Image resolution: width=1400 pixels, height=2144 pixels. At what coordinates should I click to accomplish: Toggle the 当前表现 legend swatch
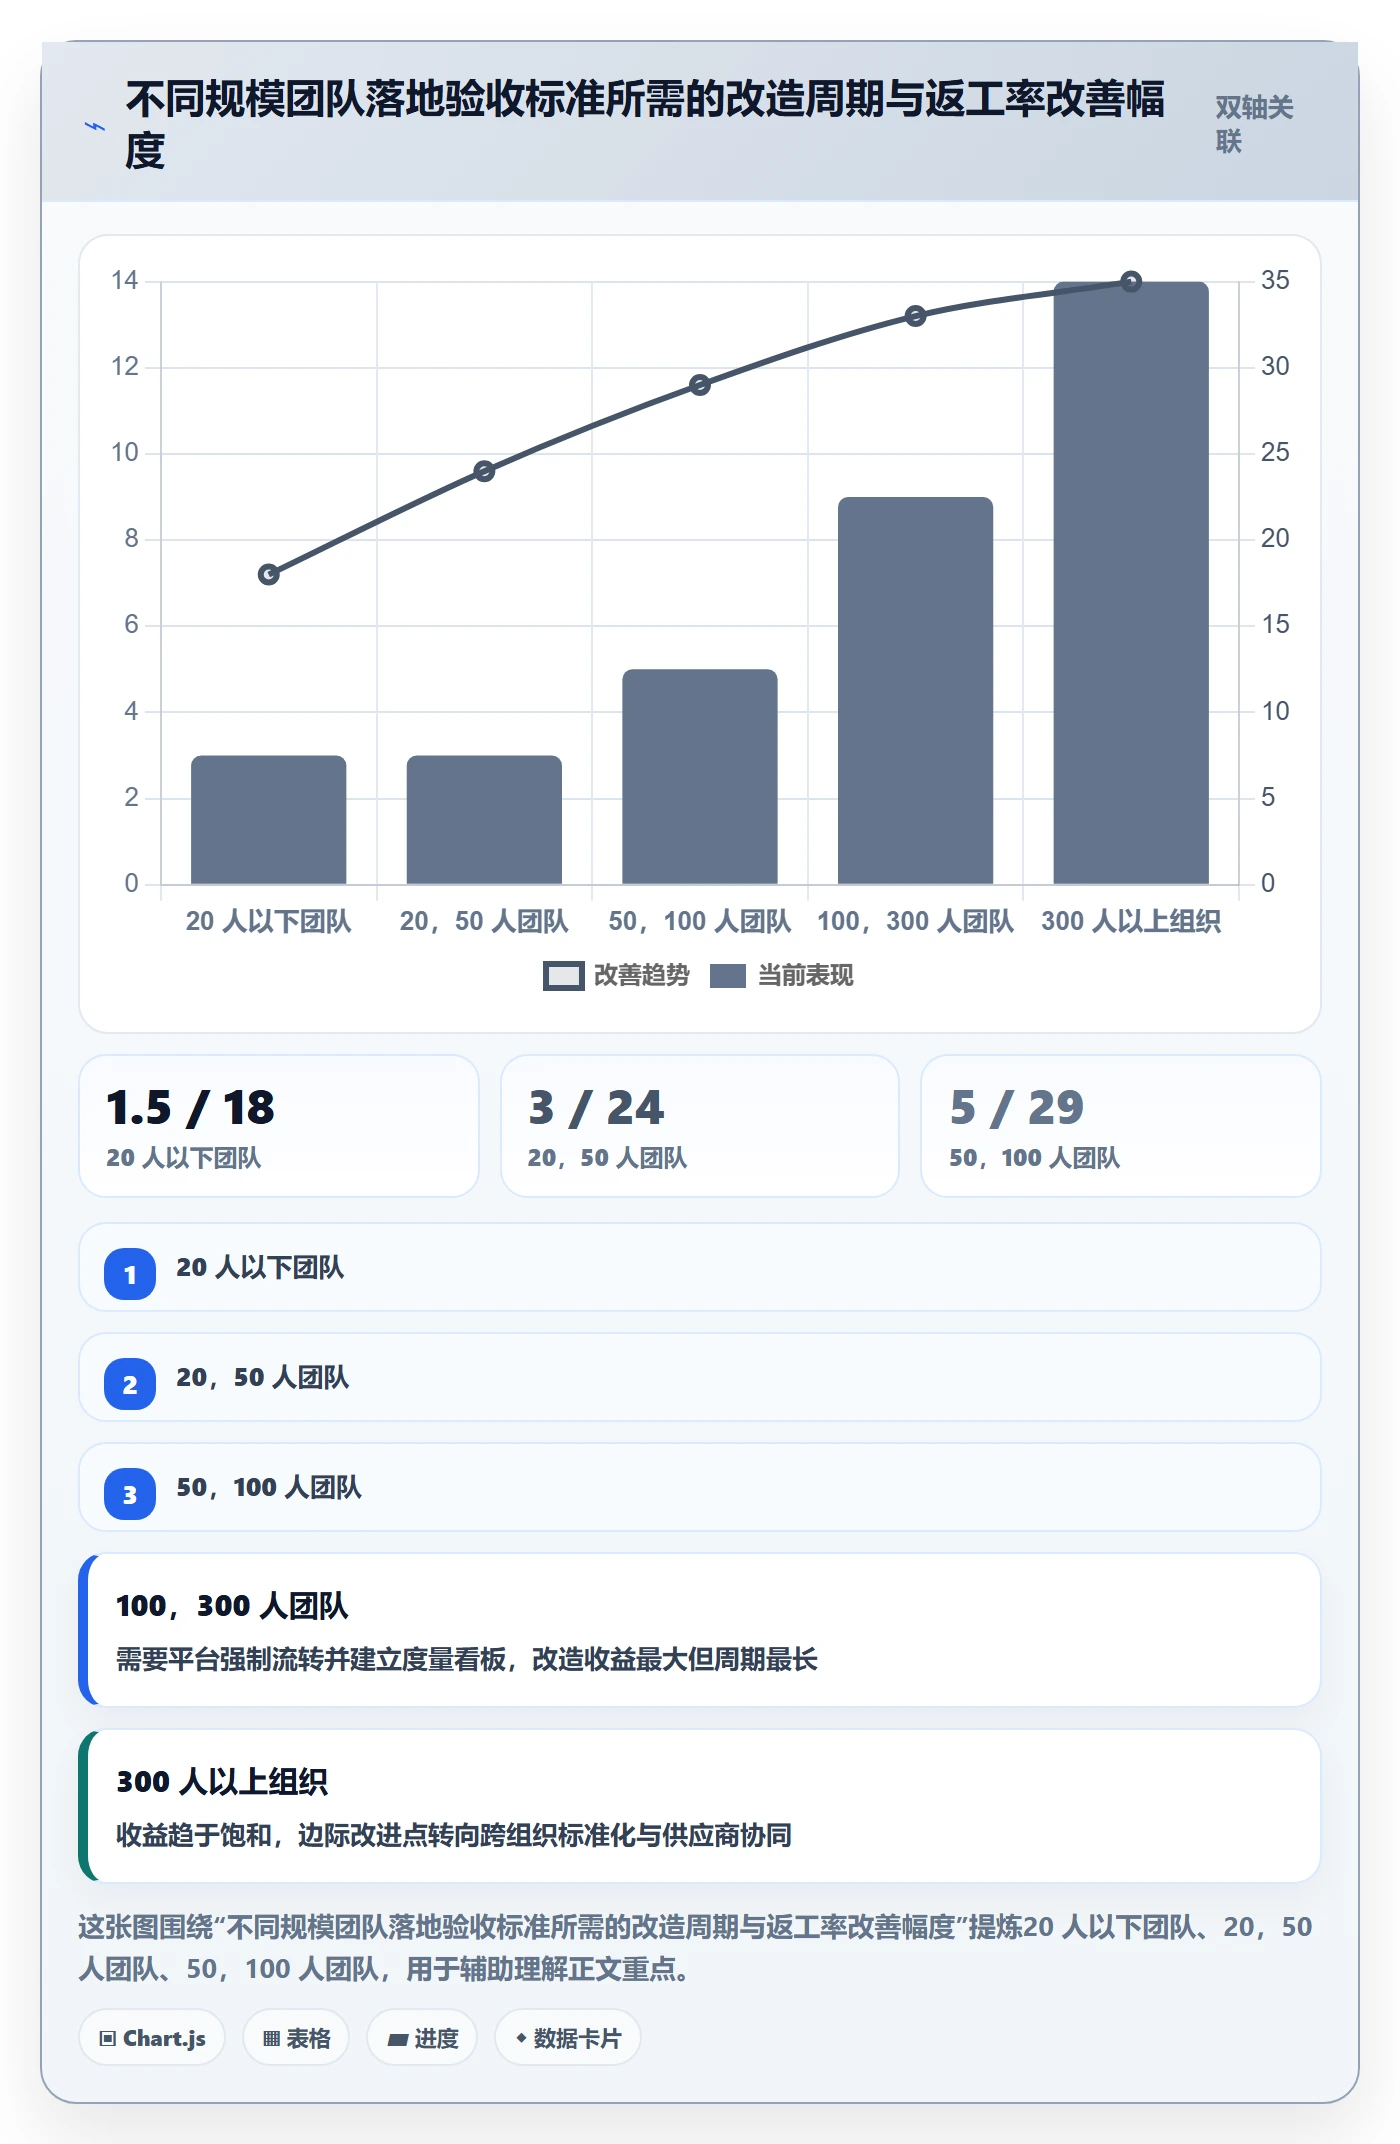pyautogui.click(x=728, y=976)
